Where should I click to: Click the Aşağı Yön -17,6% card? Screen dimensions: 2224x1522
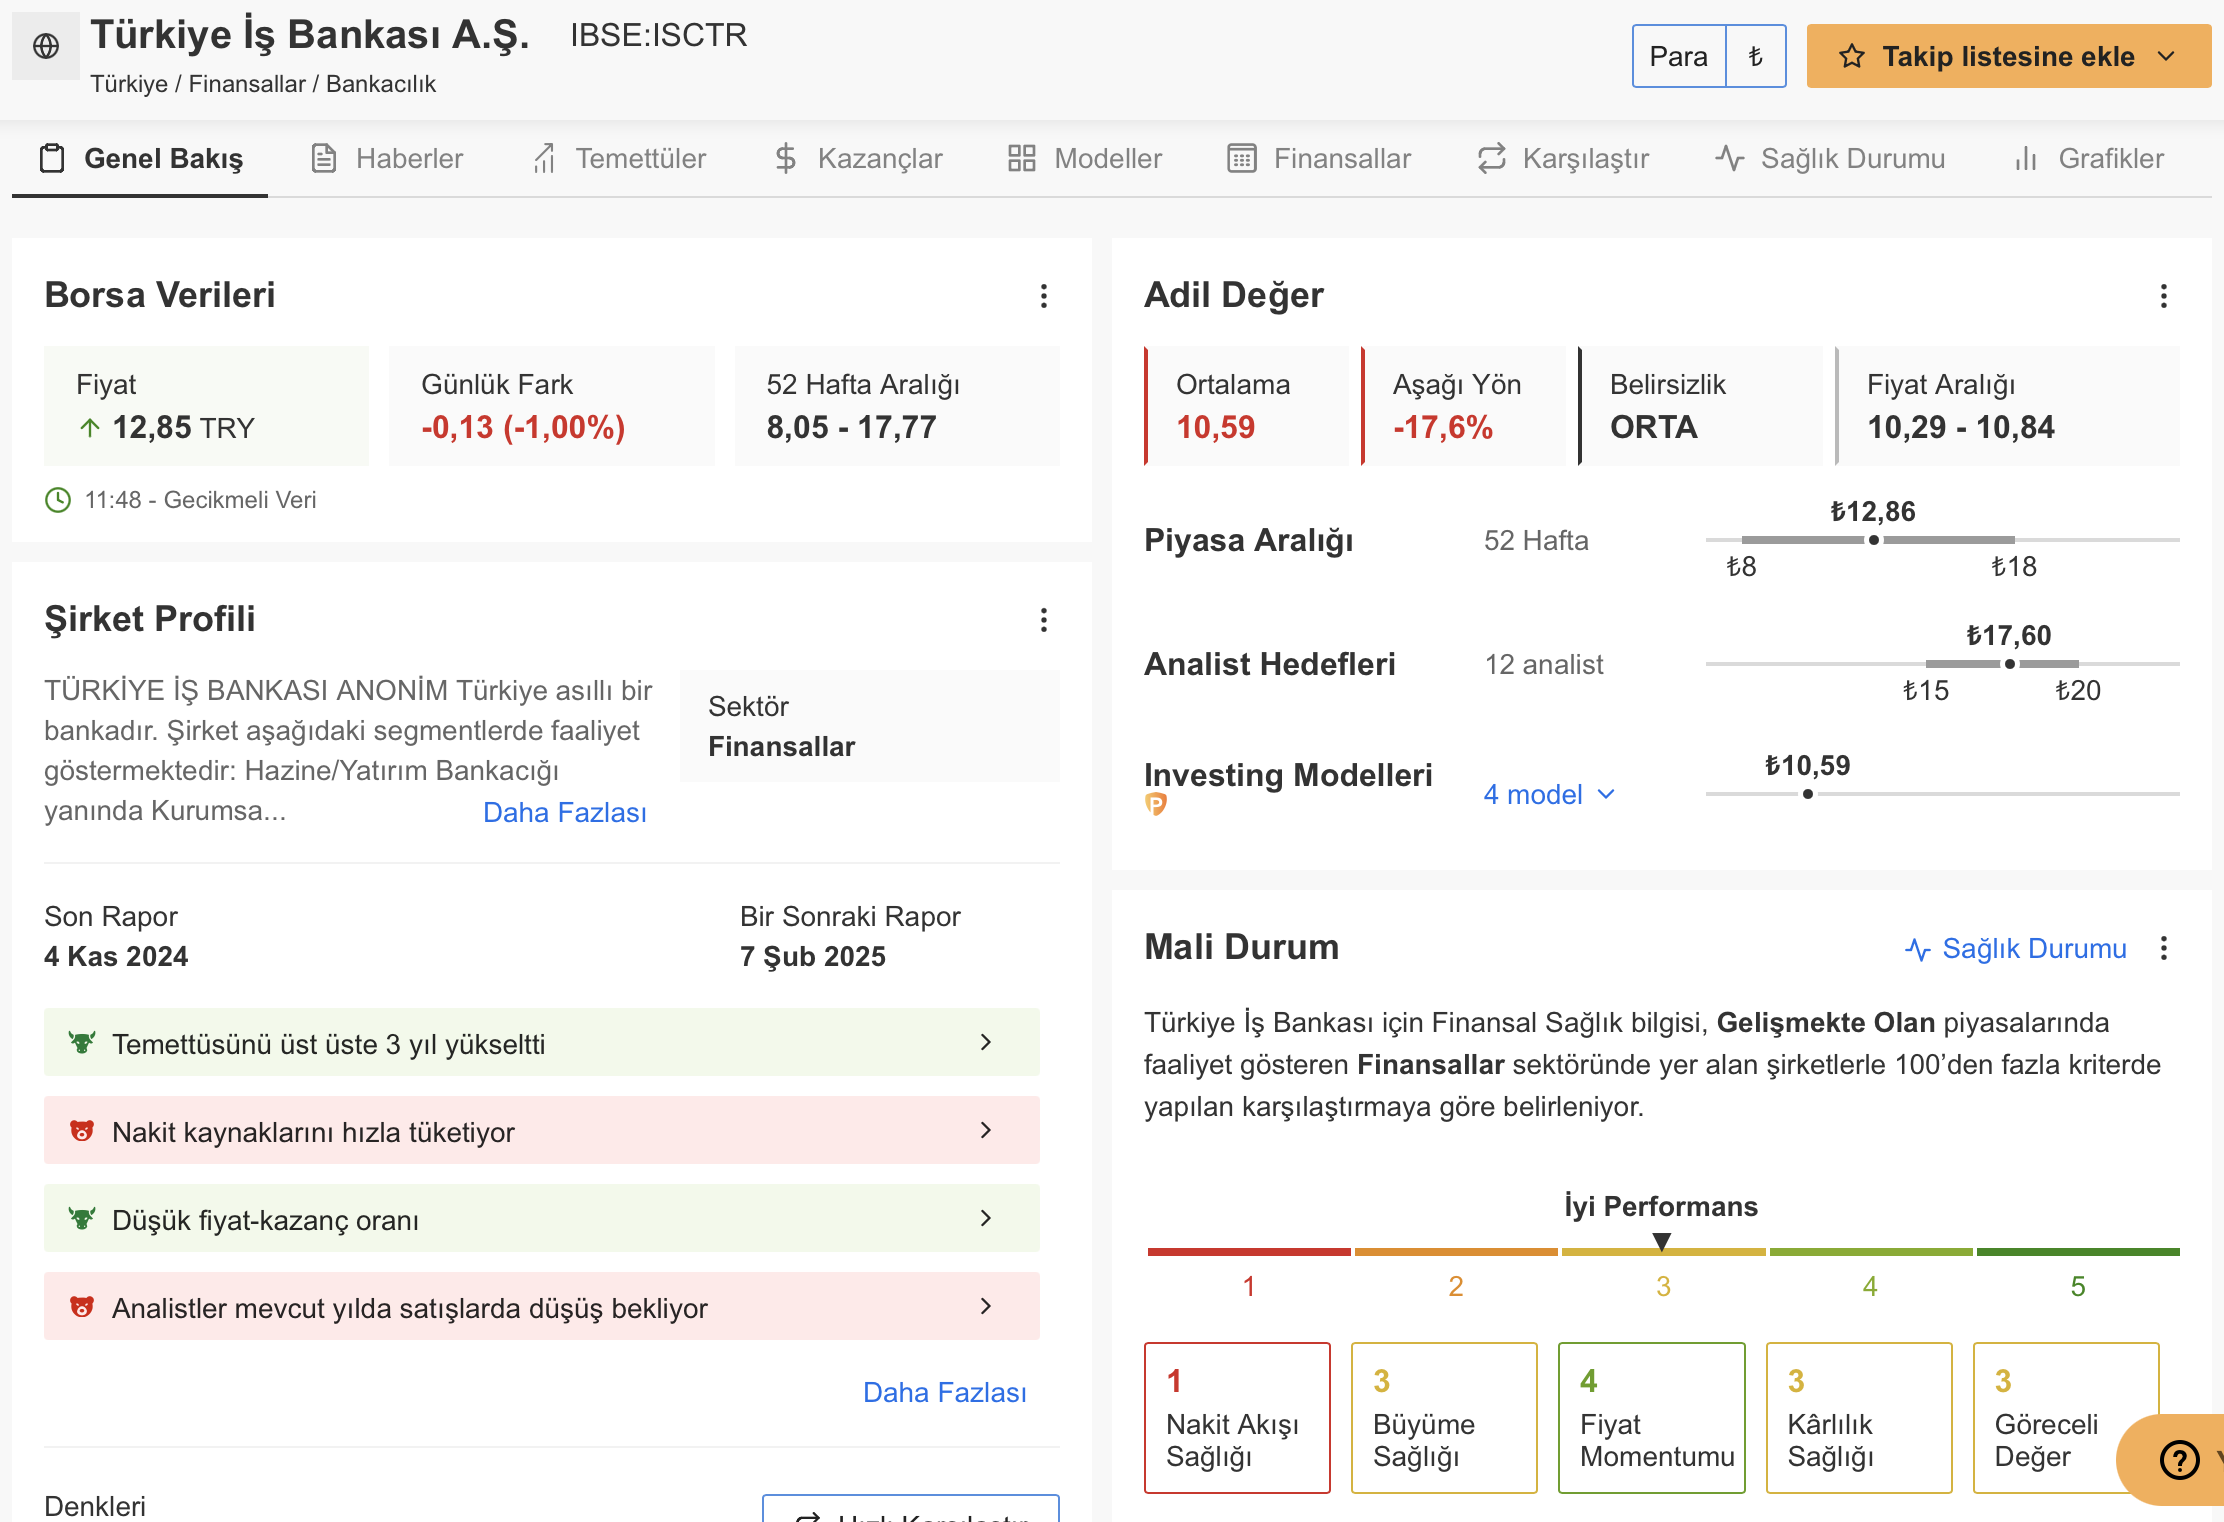[x=1463, y=406]
